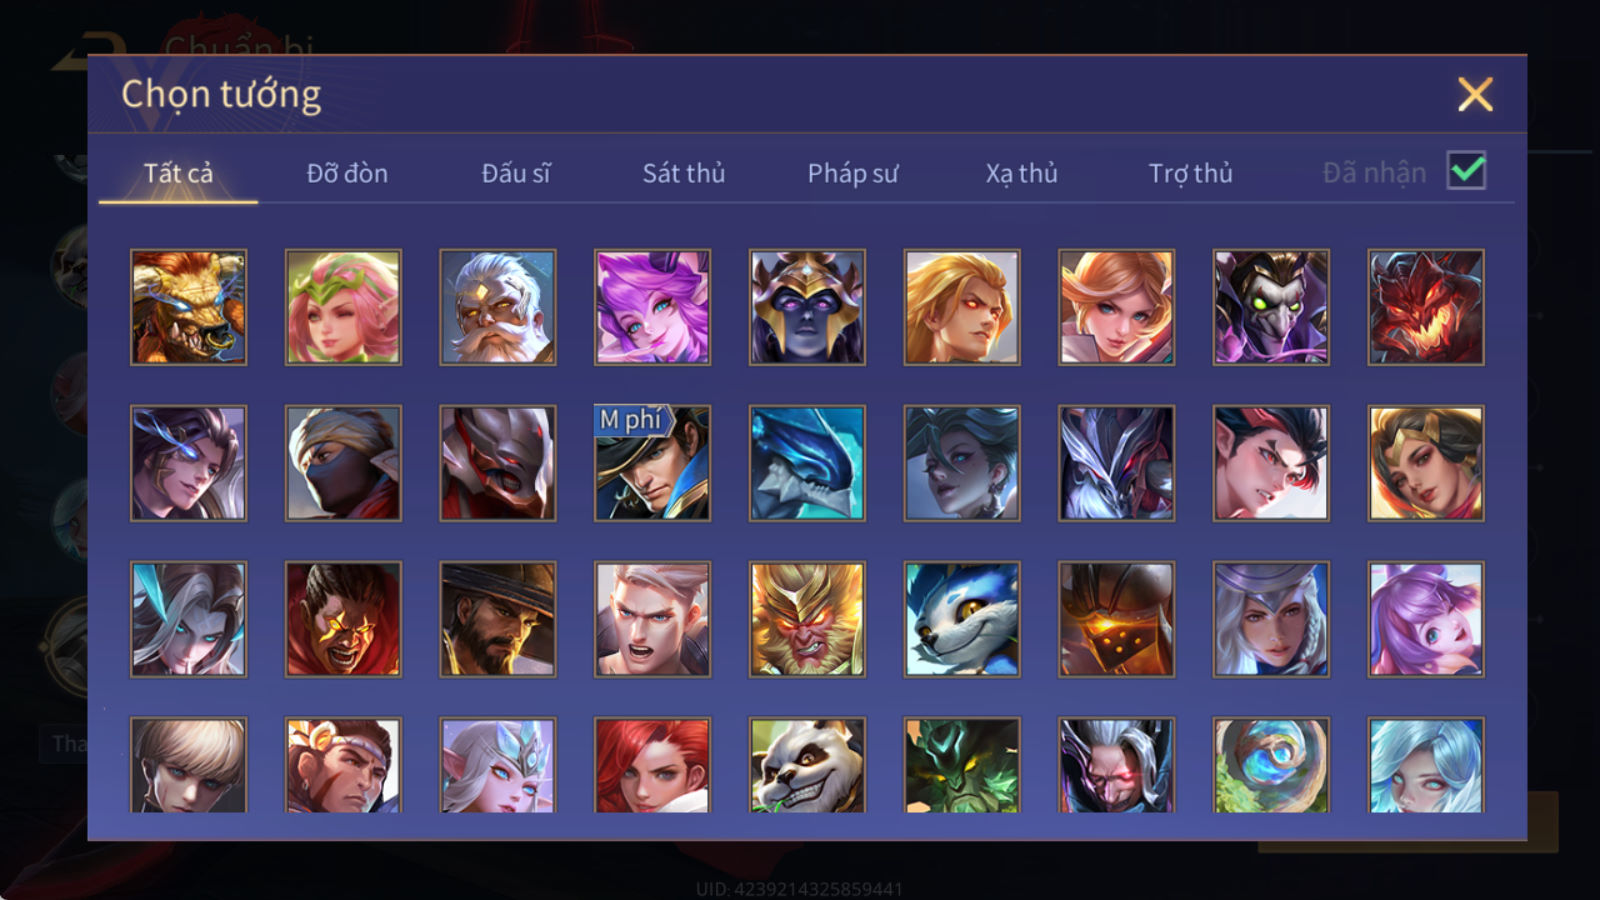Image resolution: width=1600 pixels, height=900 pixels.
Task: Open the Sát thủ tab
Action: click(x=683, y=173)
